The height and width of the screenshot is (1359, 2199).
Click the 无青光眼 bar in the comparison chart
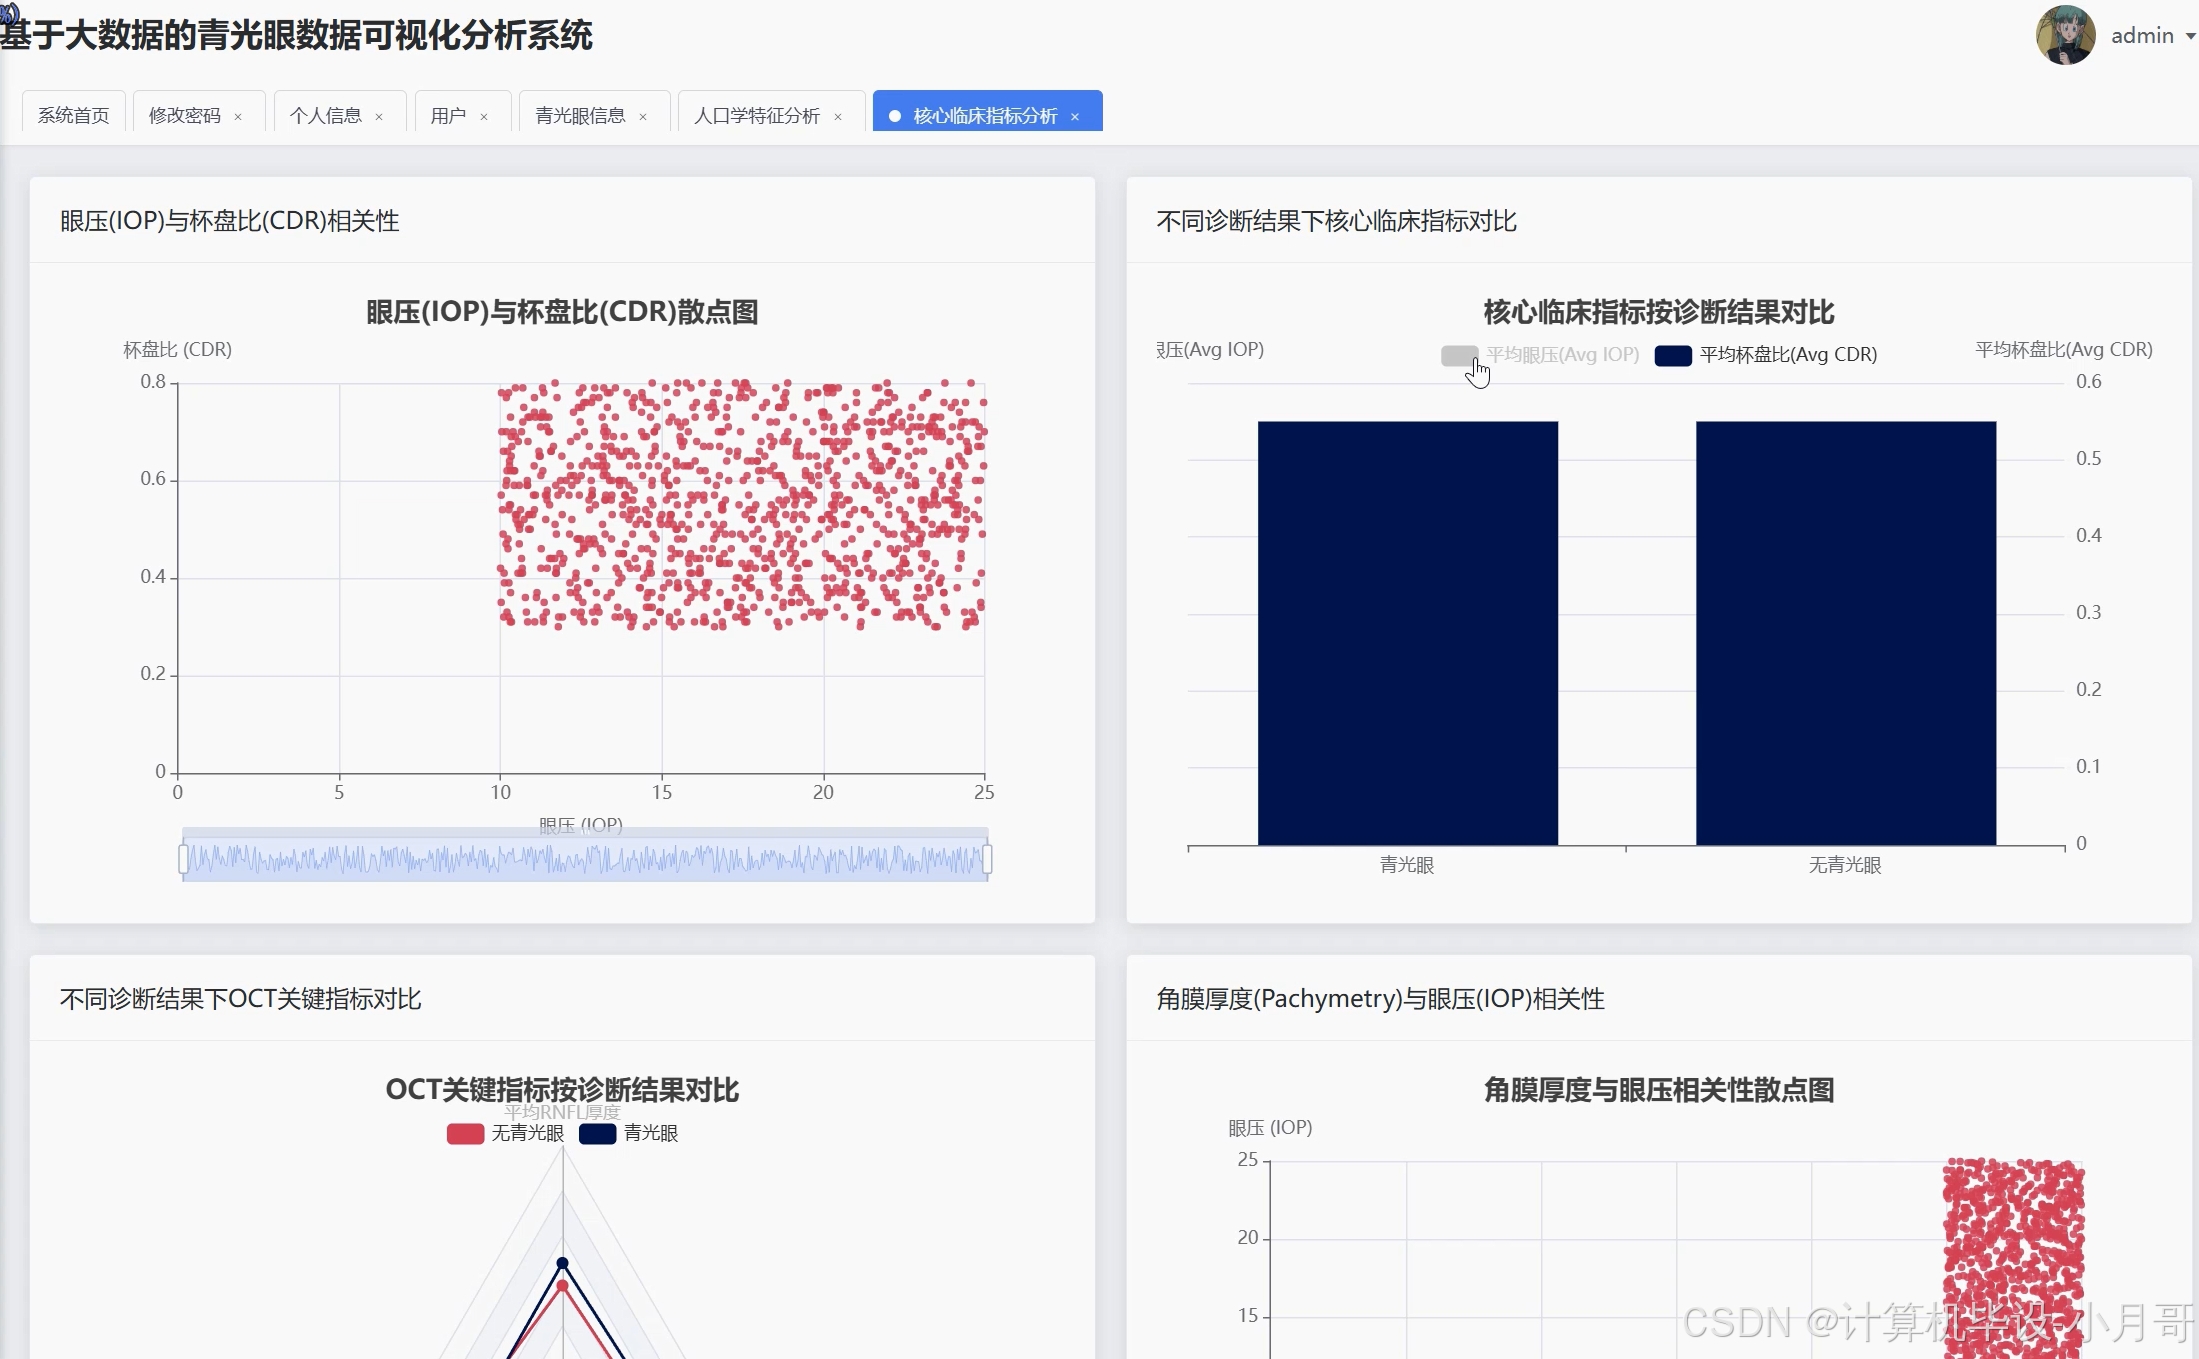(1846, 633)
